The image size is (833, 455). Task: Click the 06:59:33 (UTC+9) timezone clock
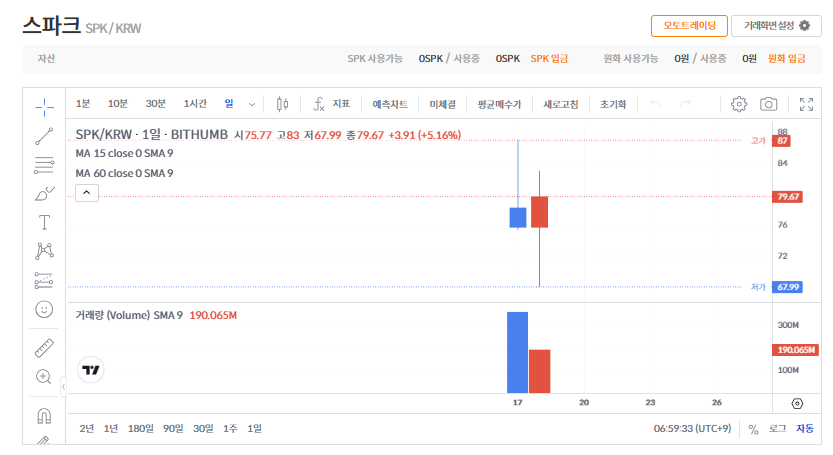tap(692, 428)
